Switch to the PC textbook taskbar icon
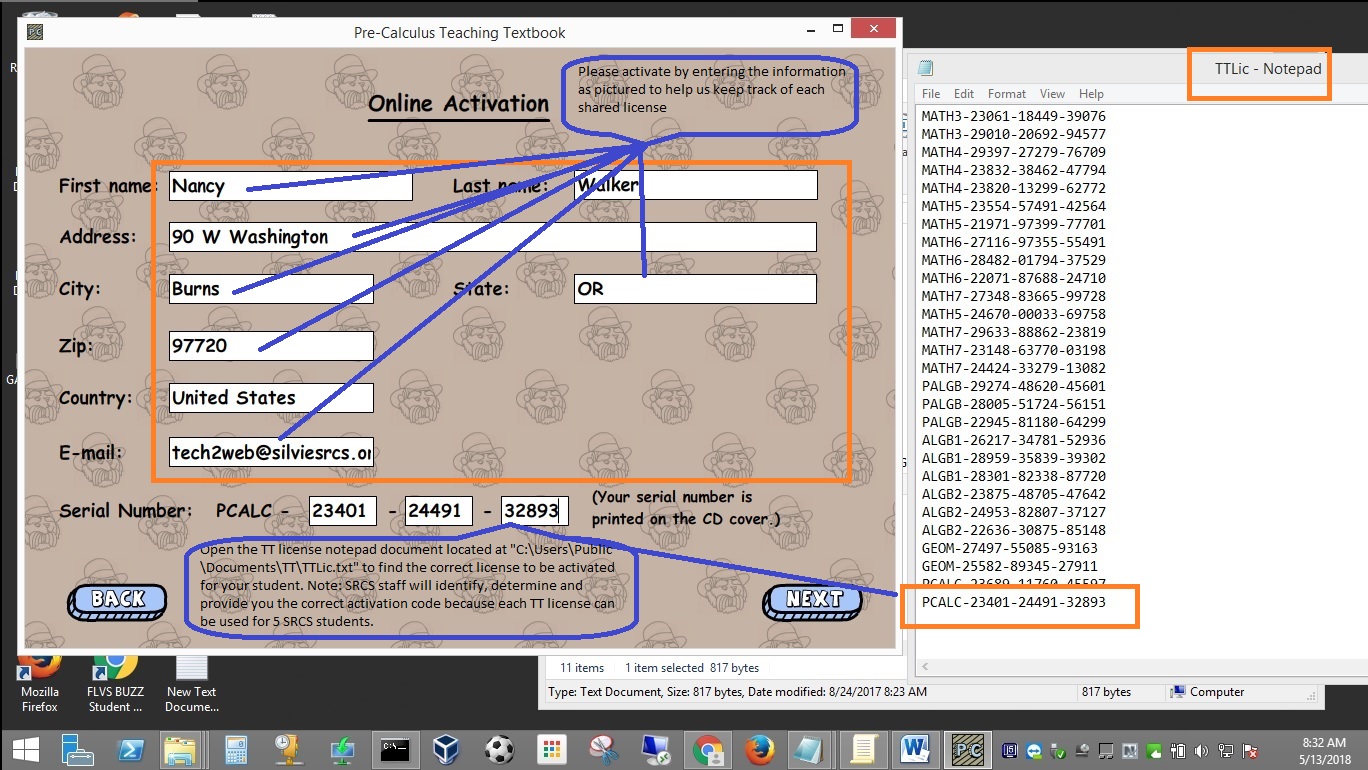Screen dimensions: 1368x770 [x=968, y=748]
